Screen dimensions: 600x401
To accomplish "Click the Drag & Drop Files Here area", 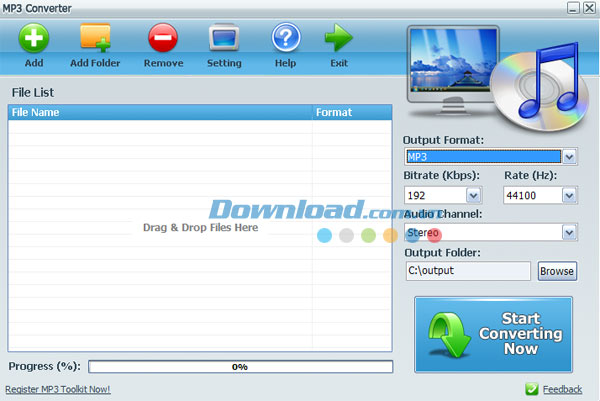I will click(x=200, y=228).
